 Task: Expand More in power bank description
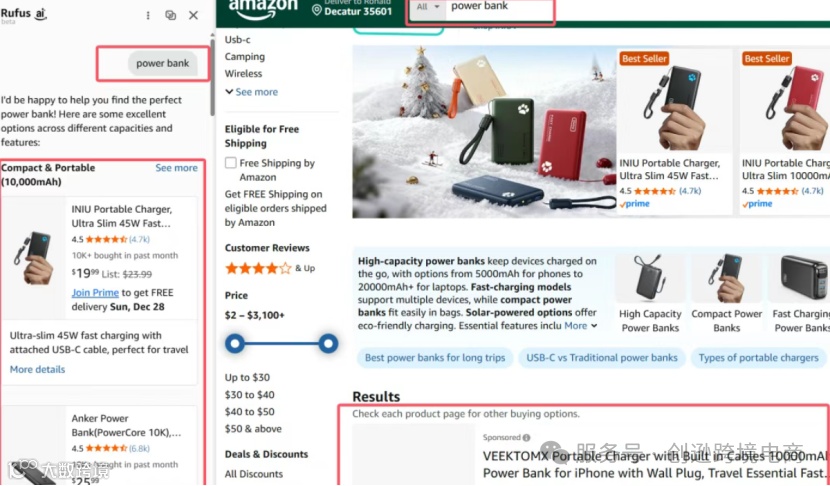click(x=581, y=326)
